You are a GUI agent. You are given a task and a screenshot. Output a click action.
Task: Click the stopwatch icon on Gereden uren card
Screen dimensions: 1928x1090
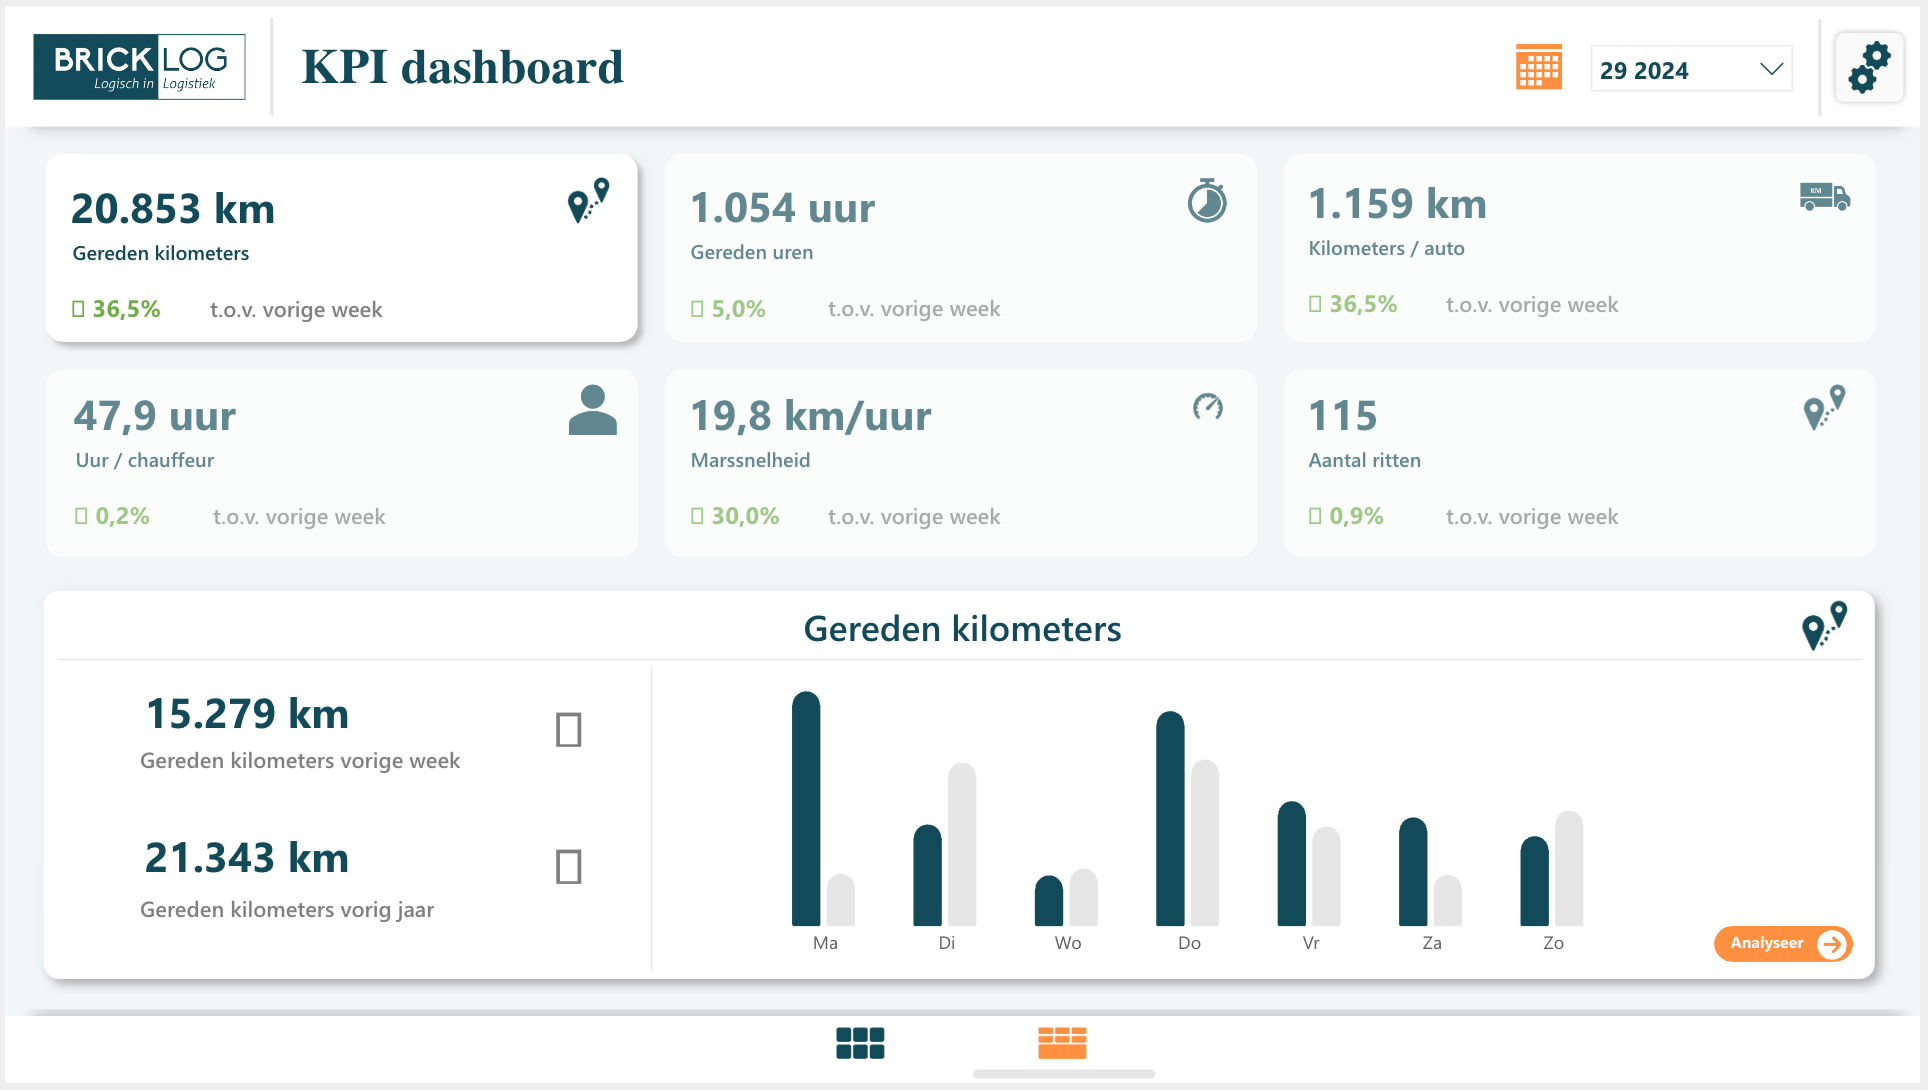pos(1207,200)
